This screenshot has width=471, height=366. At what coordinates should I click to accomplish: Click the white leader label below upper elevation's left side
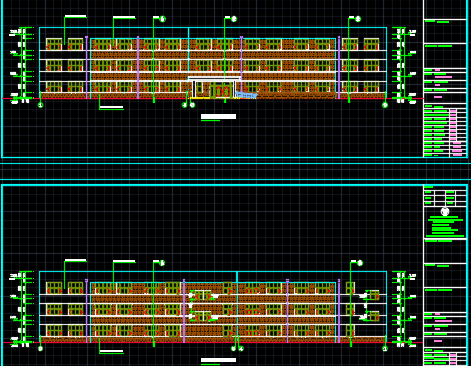(111, 107)
